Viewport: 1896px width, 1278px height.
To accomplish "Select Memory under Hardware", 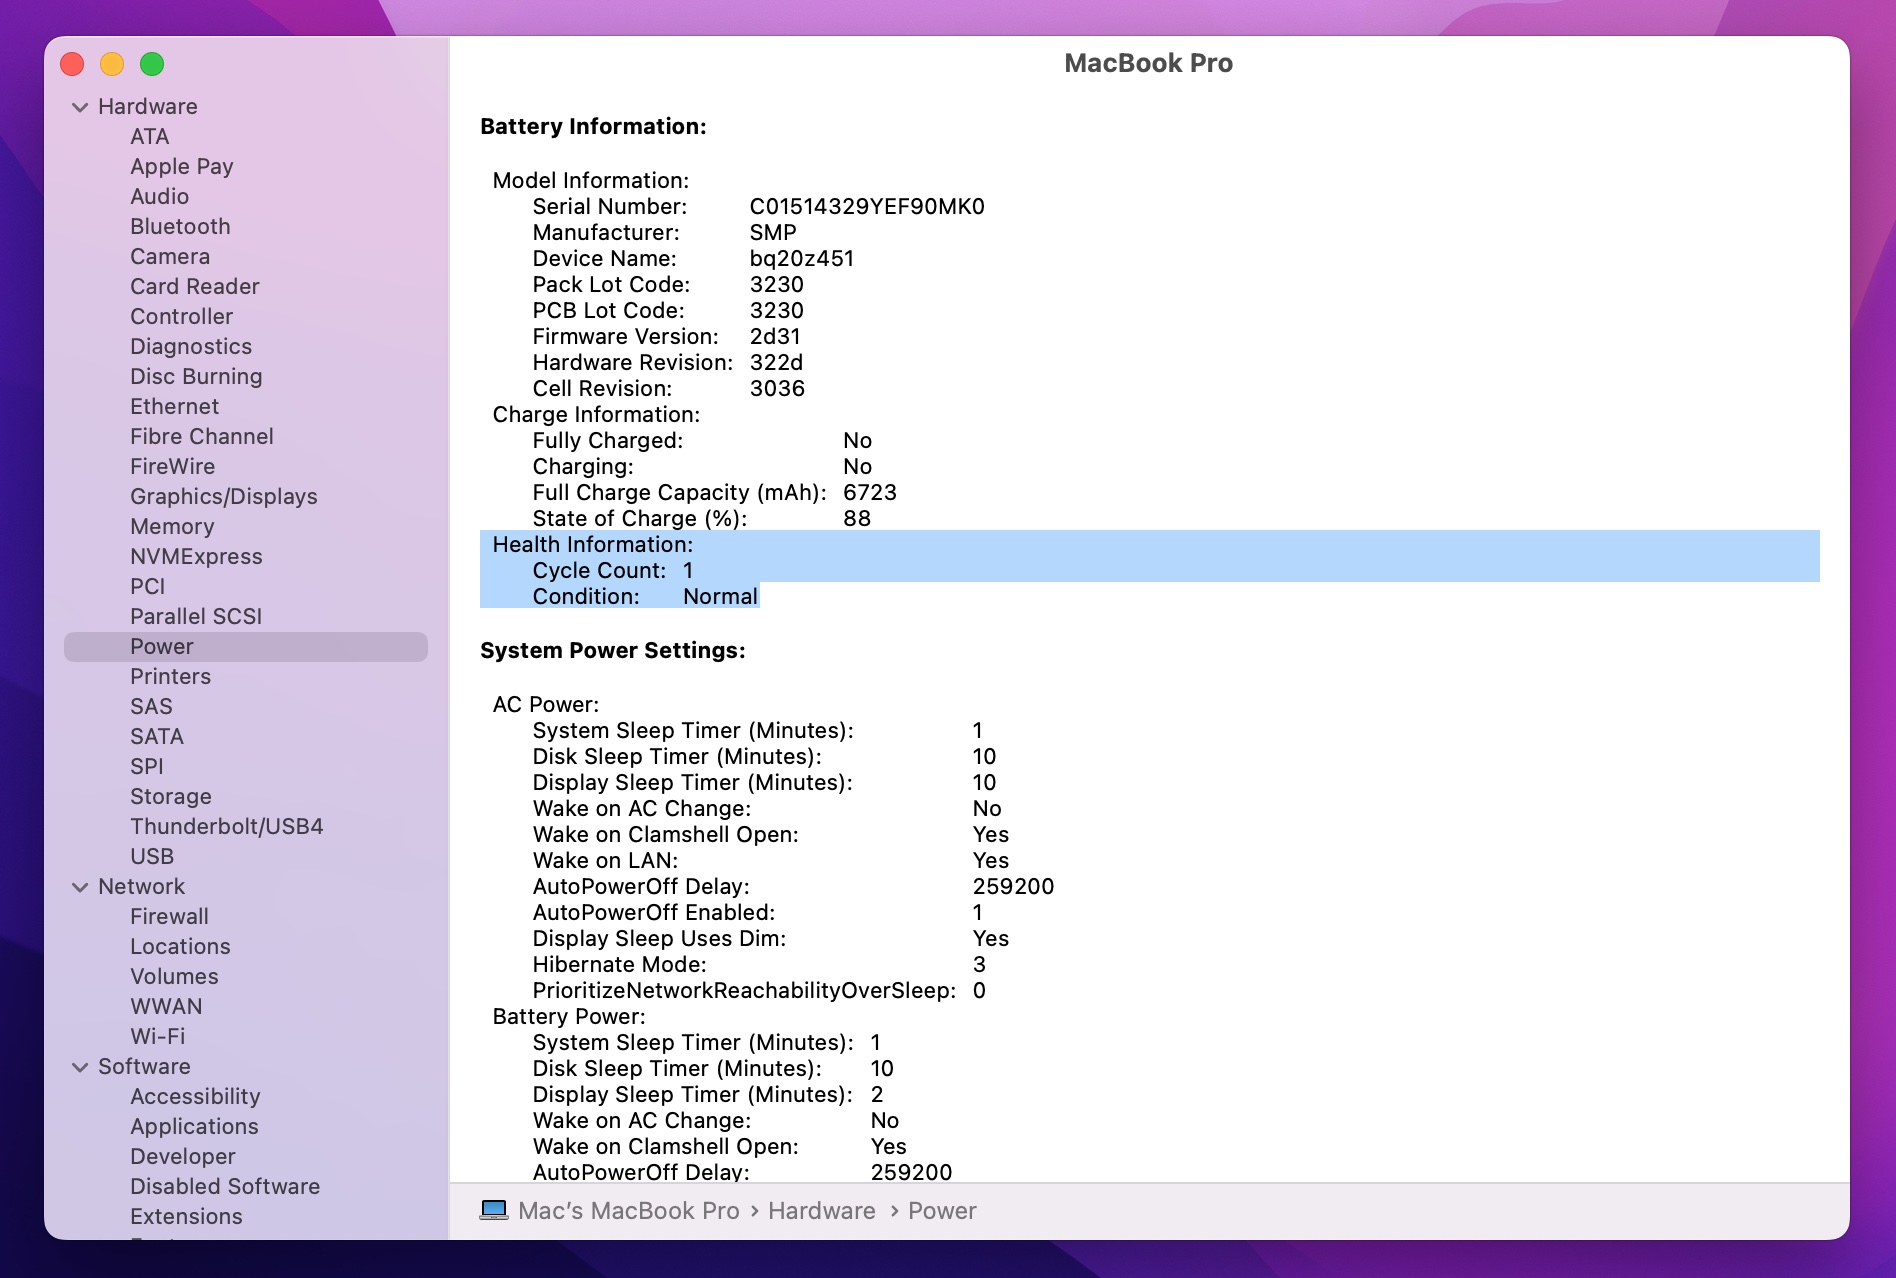I will (x=172, y=527).
